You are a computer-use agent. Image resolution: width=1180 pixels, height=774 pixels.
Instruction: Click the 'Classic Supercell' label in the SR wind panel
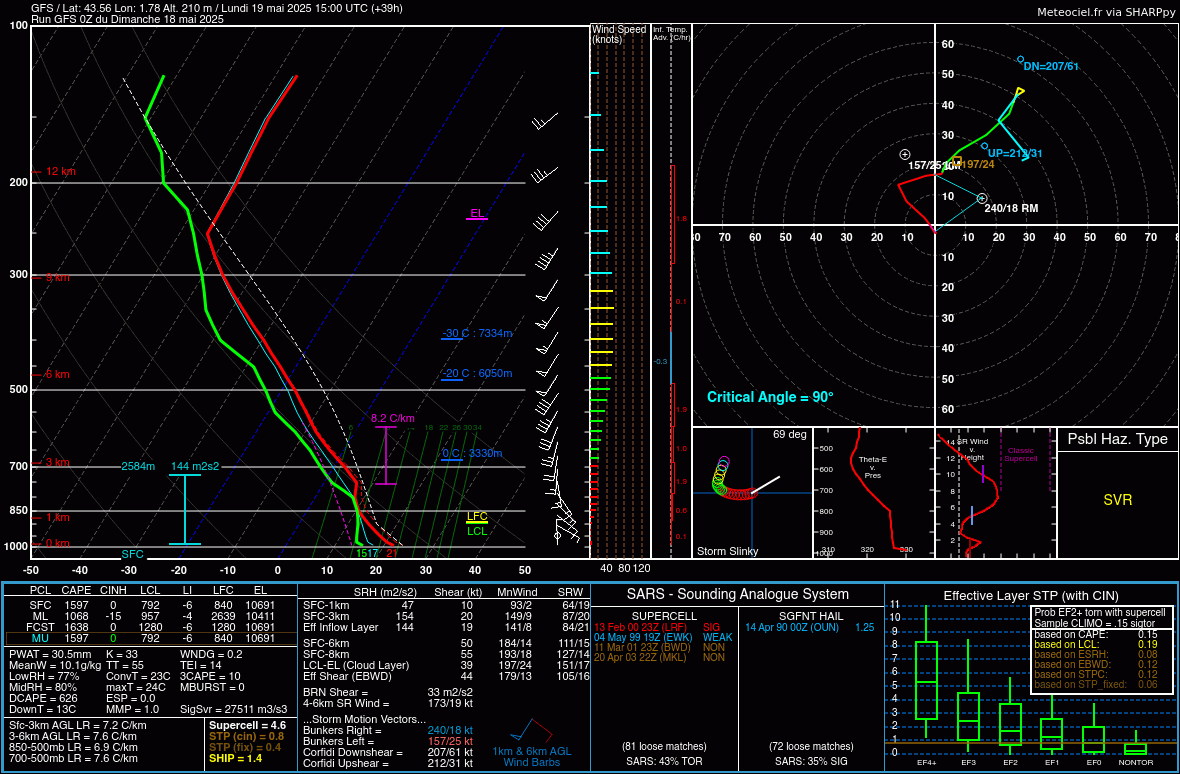click(x=1020, y=454)
